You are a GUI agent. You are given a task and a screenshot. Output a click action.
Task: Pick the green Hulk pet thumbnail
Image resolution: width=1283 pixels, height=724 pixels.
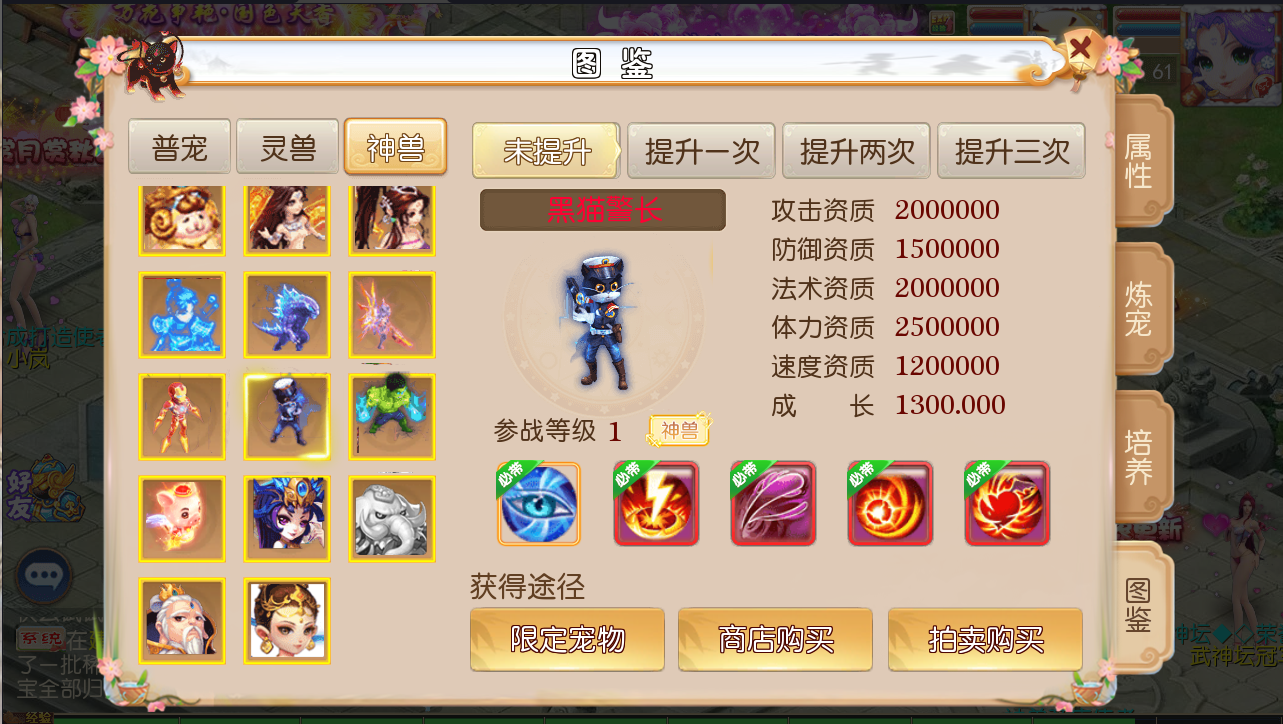pos(392,417)
